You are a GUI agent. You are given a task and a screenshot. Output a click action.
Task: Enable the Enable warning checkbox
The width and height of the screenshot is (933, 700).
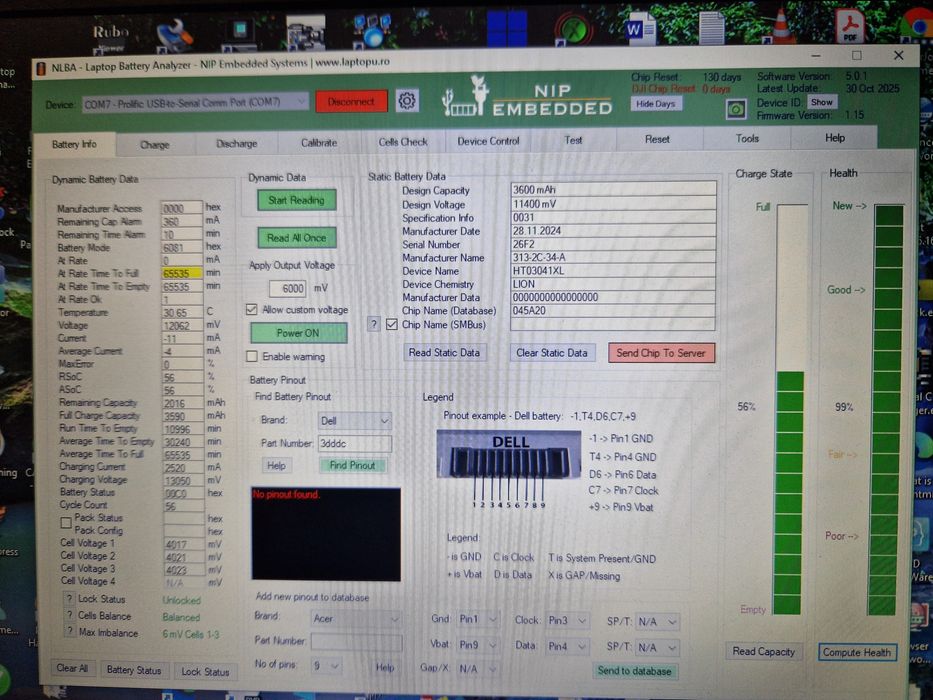[x=252, y=357]
